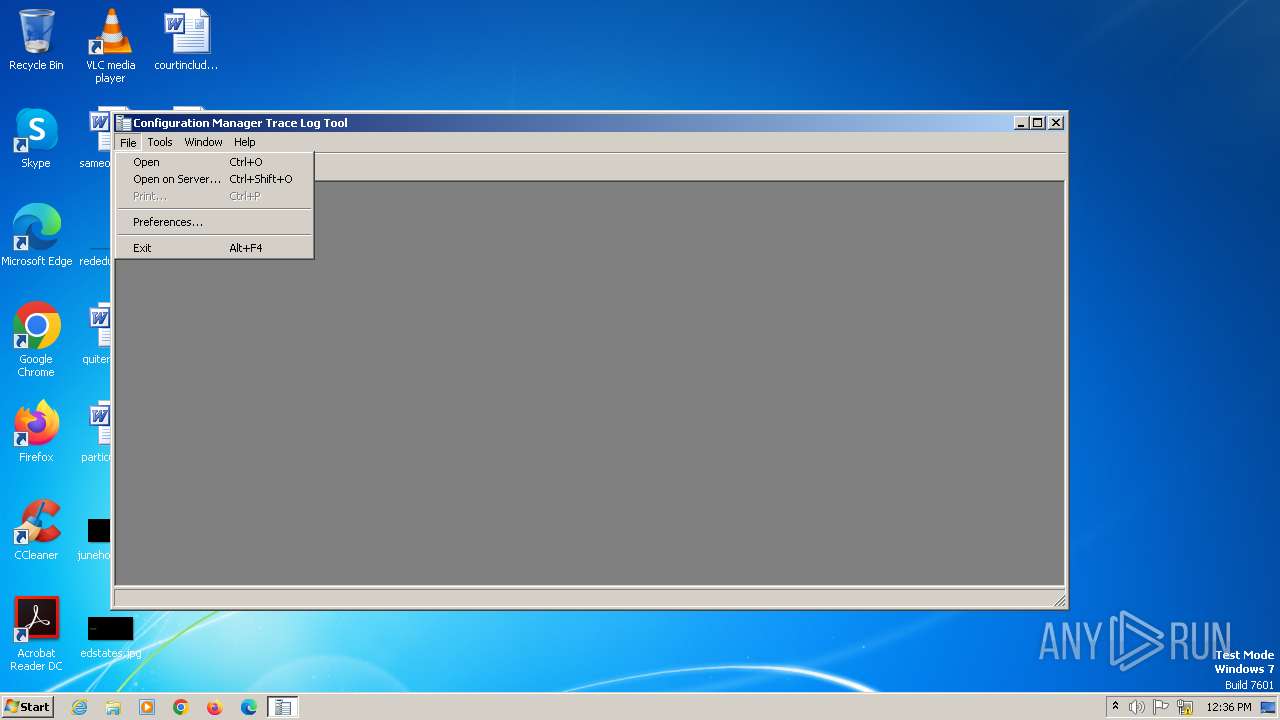1280x720 pixels.
Task: Open Internet Explorer in the taskbar
Action: [79, 707]
